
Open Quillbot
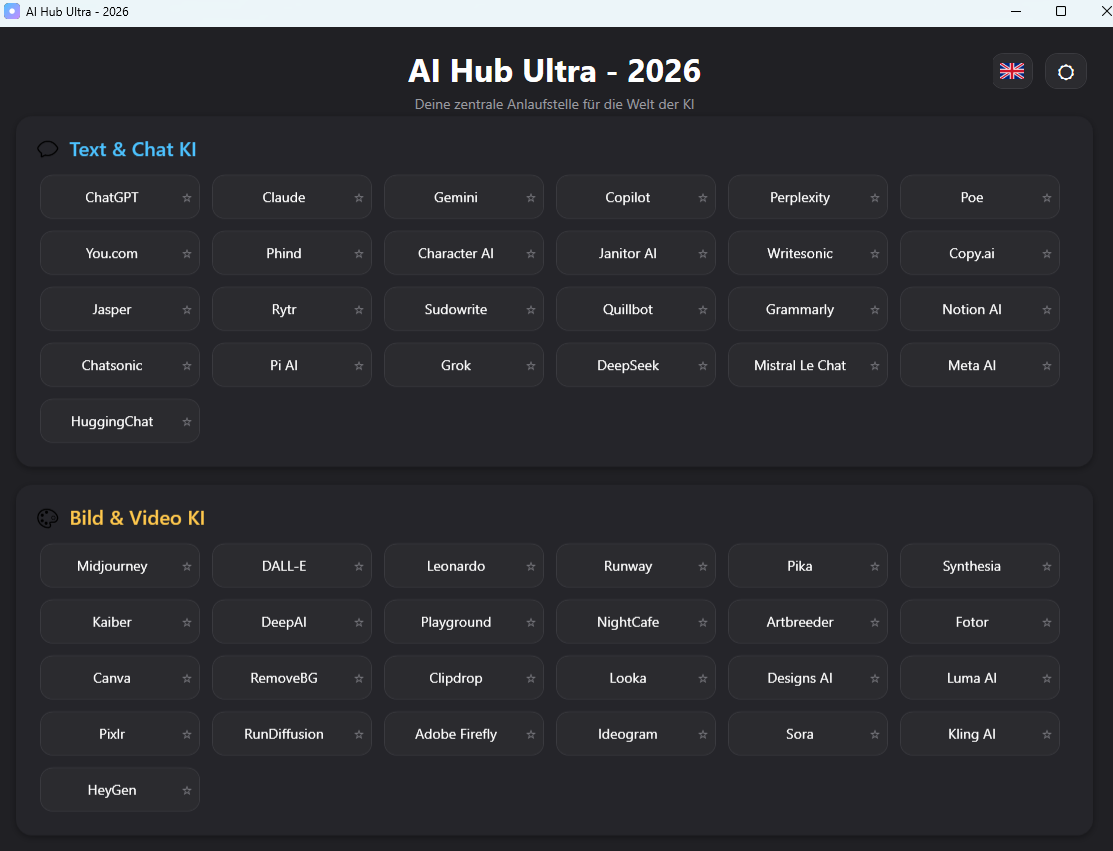pyautogui.click(x=635, y=309)
